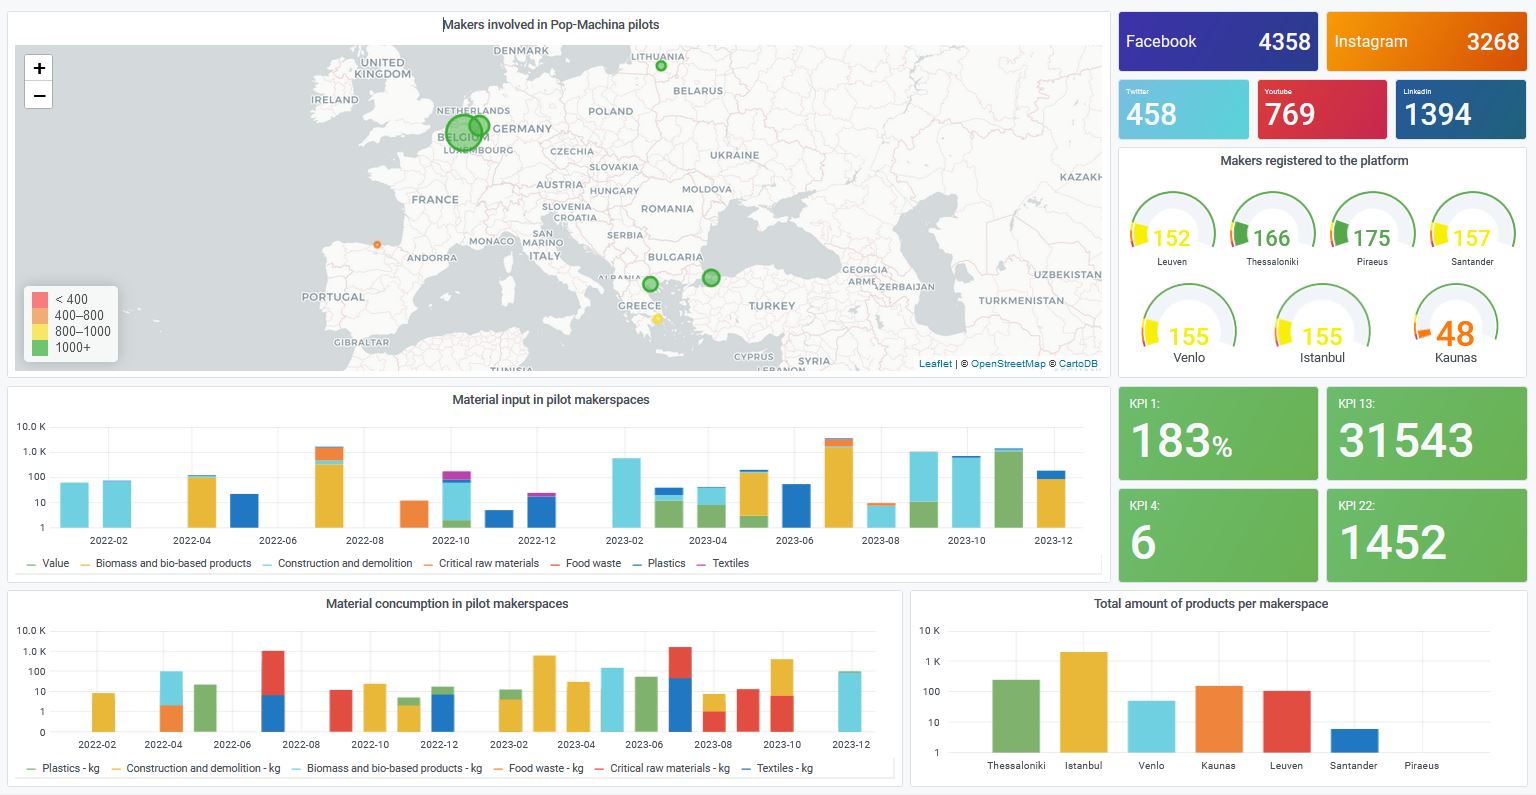Click the red '< 400' legend swatch
1536x795 pixels.
(40, 299)
